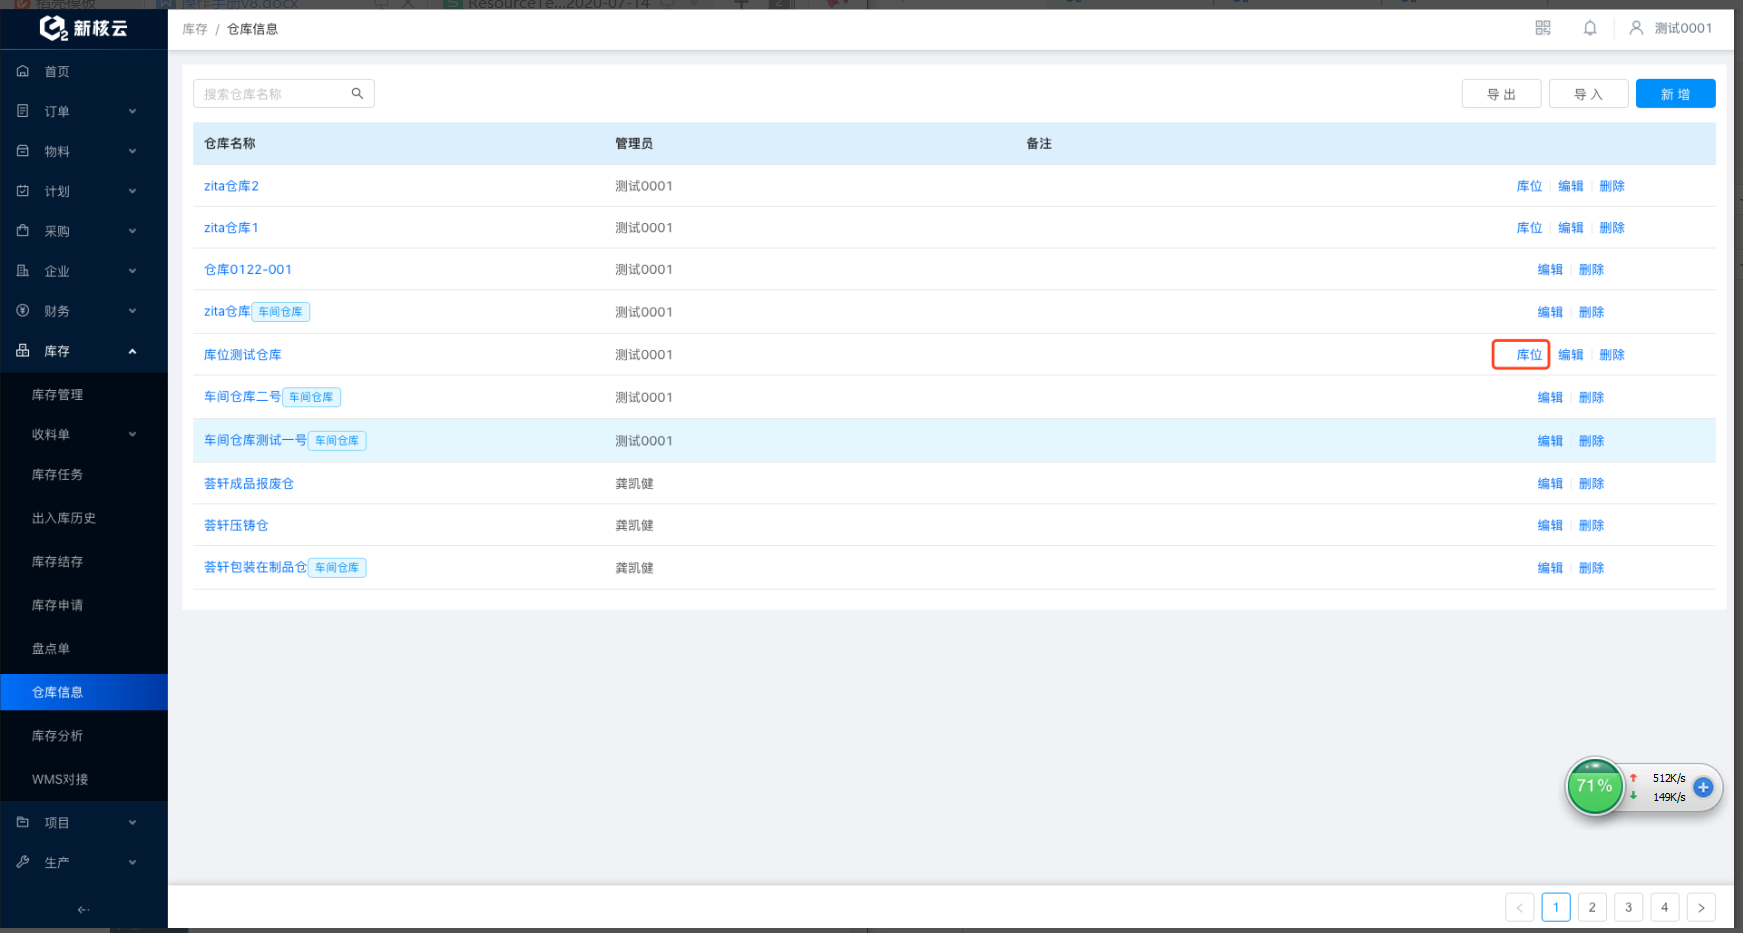Screen dimensions: 1743x933
Task: Expand the 订单 menu chevron
Action: tap(132, 111)
